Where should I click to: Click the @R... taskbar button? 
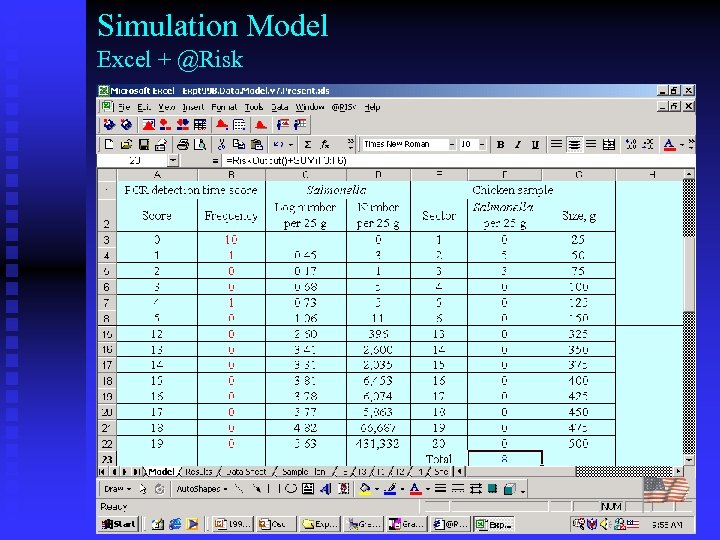coord(451,524)
